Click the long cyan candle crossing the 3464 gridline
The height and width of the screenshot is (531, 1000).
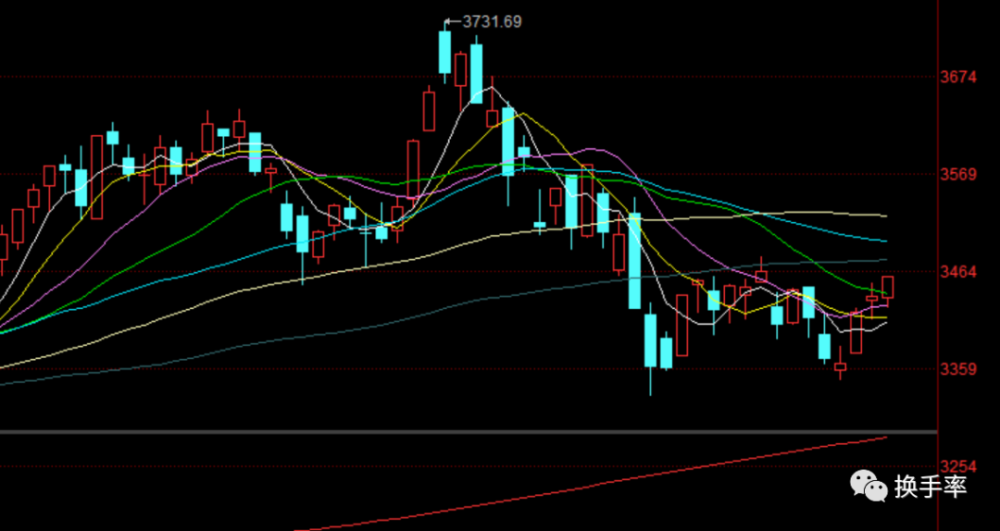(x=634, y=260)
